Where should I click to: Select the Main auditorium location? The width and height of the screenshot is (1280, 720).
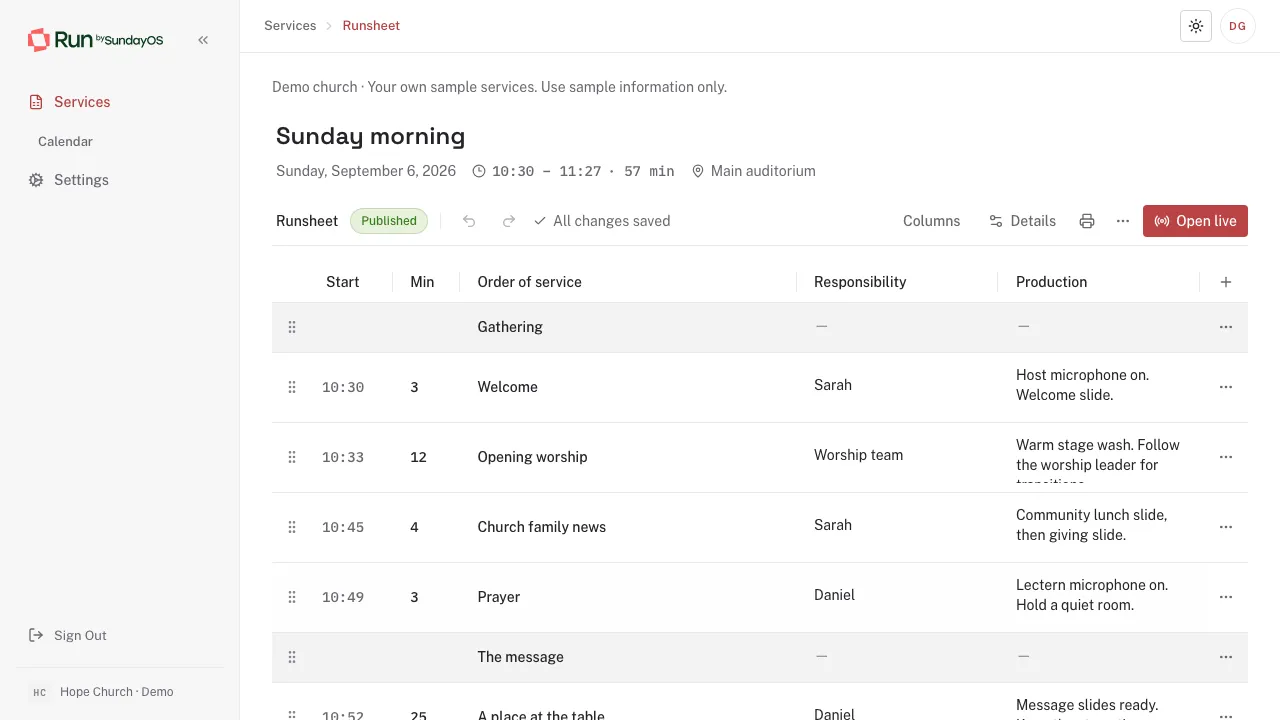point(754,171)
